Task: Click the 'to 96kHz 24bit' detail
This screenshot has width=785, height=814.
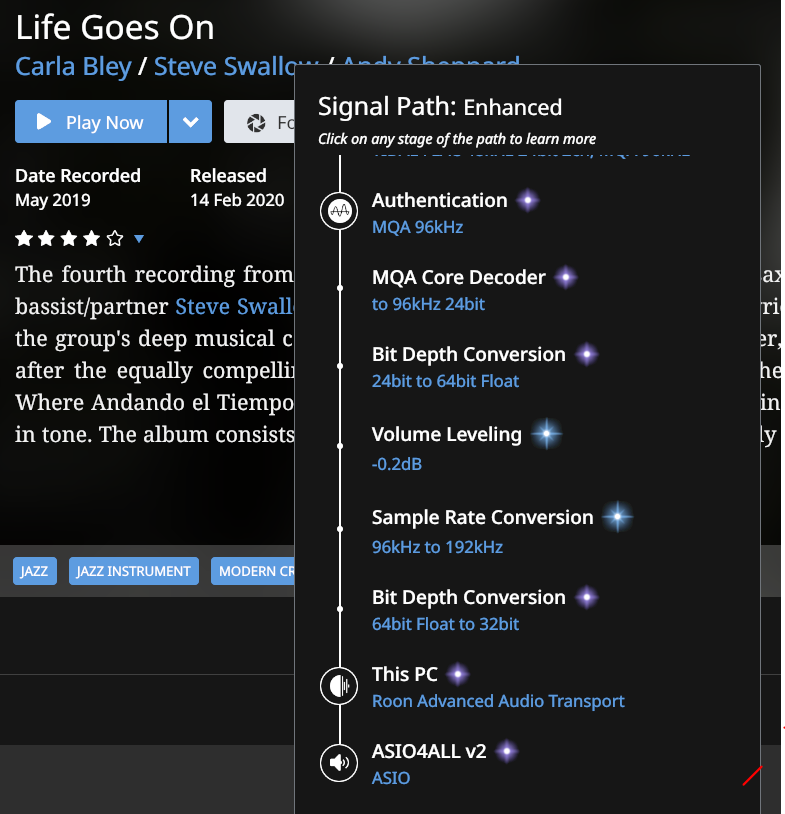Action: [428, 304]
